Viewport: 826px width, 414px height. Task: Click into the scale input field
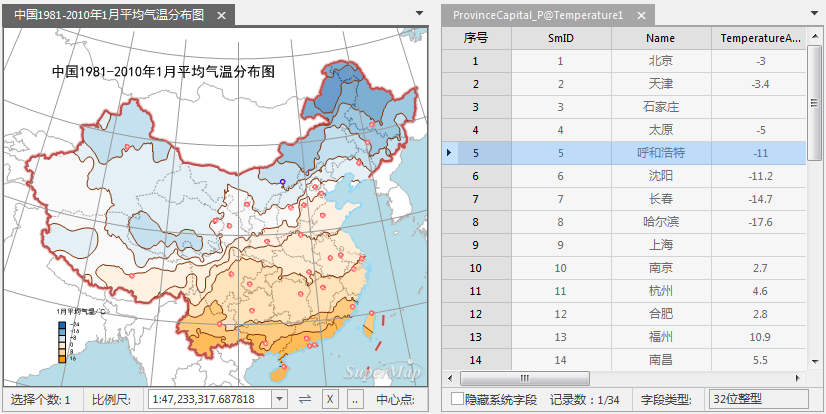pos(208,399)
